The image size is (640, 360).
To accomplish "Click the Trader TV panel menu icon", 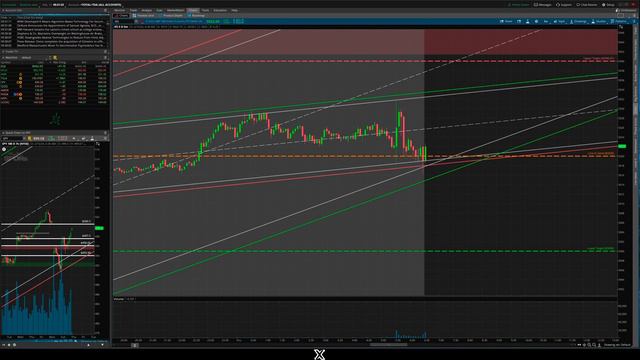I will point(105,52).
